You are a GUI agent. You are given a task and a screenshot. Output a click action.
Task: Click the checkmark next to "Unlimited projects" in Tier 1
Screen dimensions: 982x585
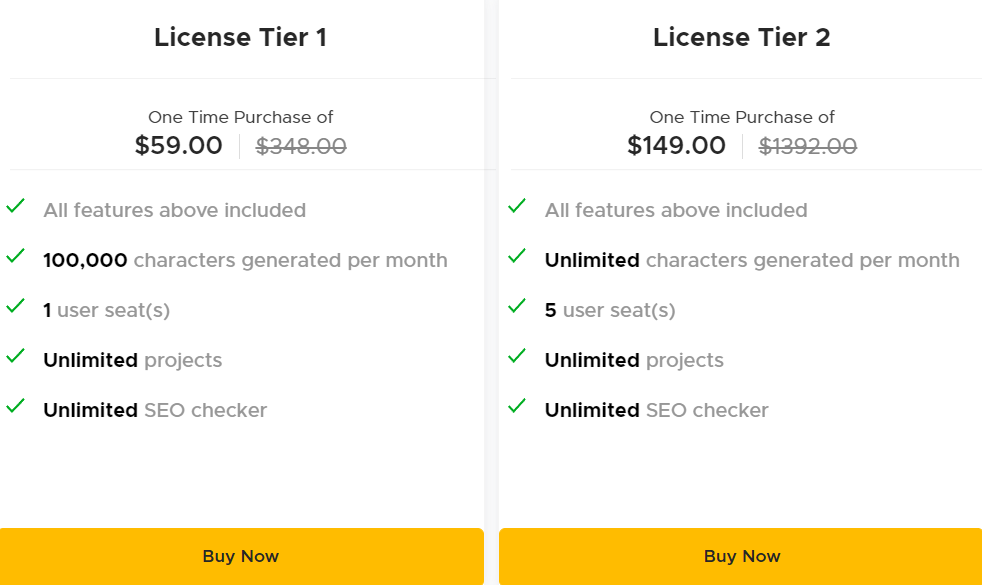(x=15, y=358)
